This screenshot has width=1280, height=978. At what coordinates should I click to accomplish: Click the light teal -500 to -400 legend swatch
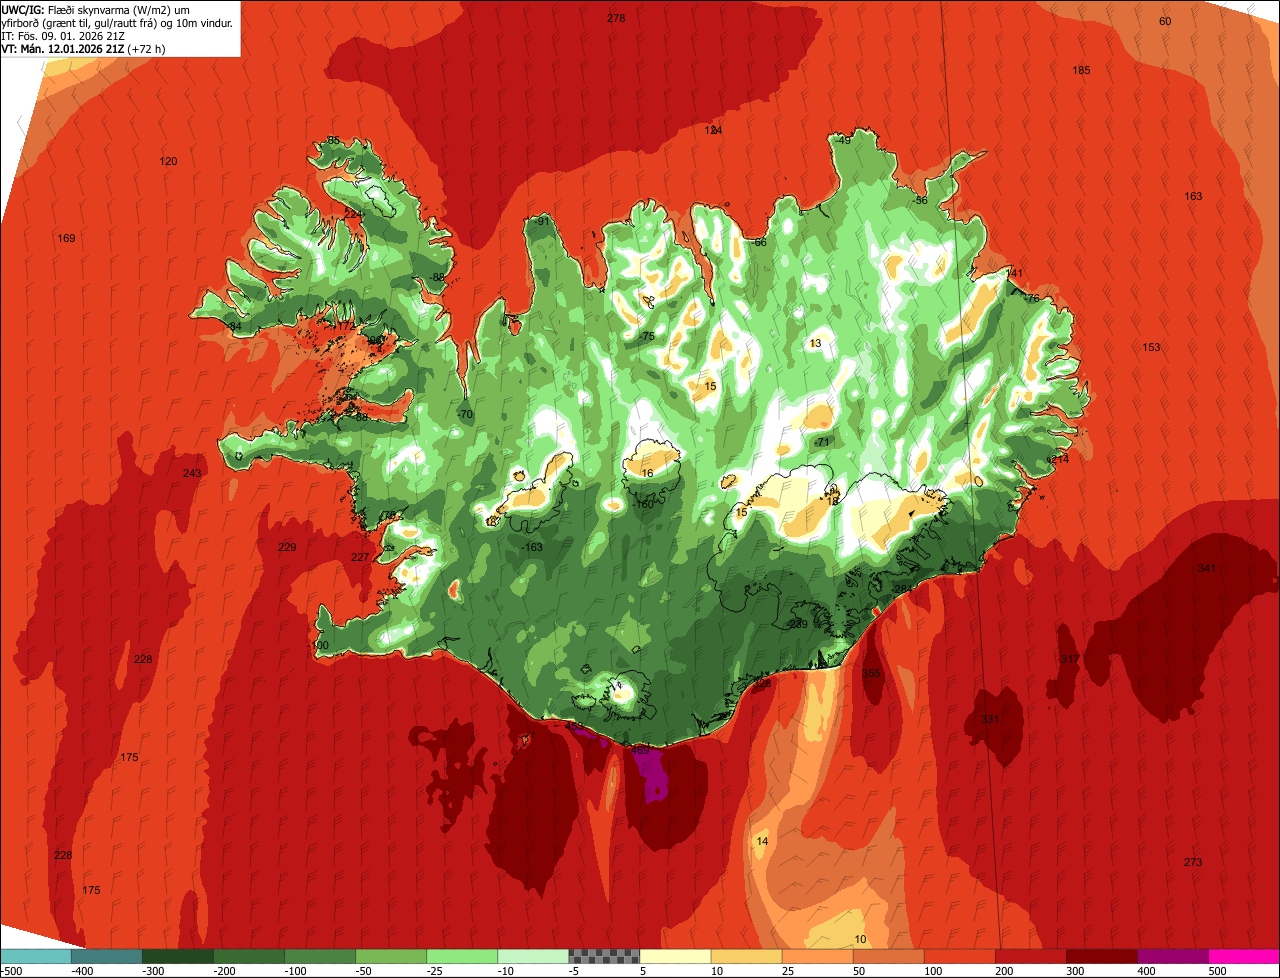point(35,956)
